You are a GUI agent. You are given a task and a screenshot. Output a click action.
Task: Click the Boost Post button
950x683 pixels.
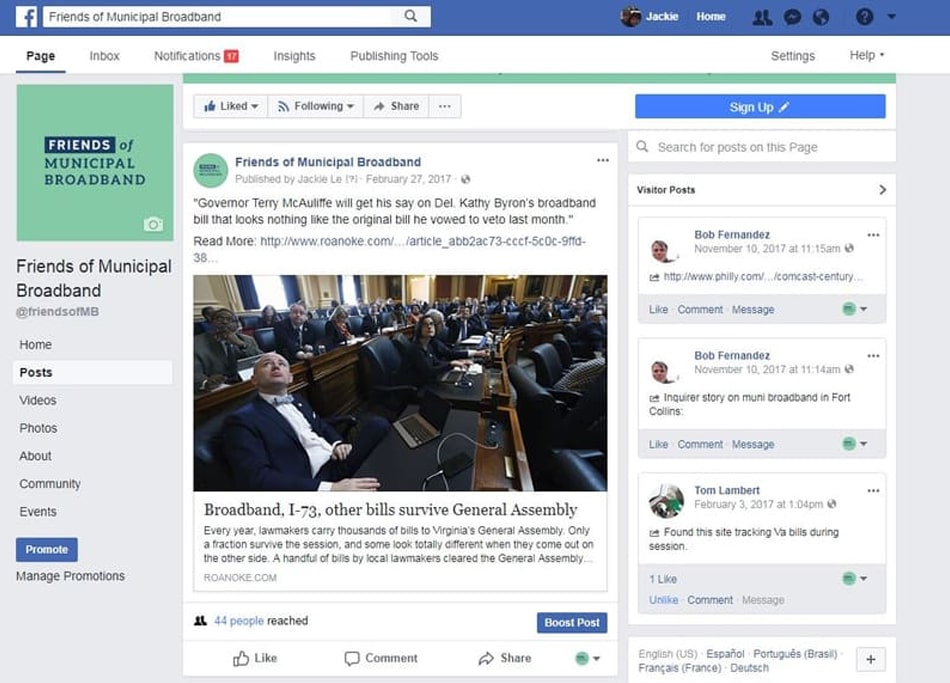[572, 622]
